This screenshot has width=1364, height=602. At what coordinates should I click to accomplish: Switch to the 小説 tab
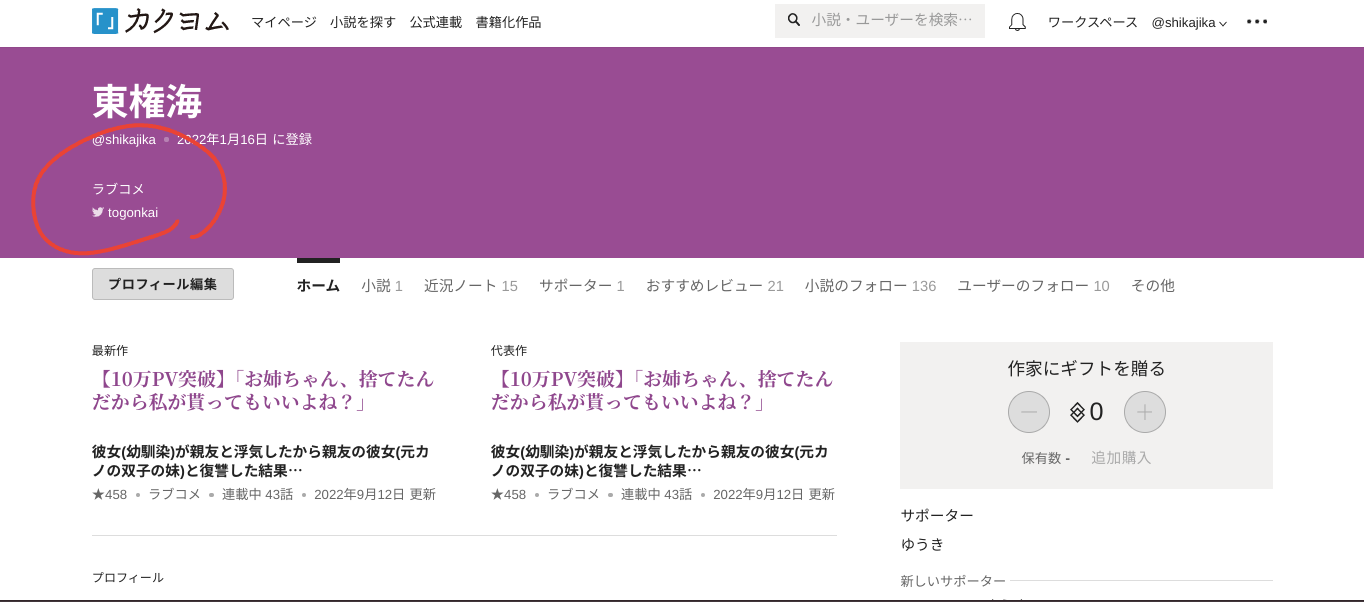(x=381, y=286)
